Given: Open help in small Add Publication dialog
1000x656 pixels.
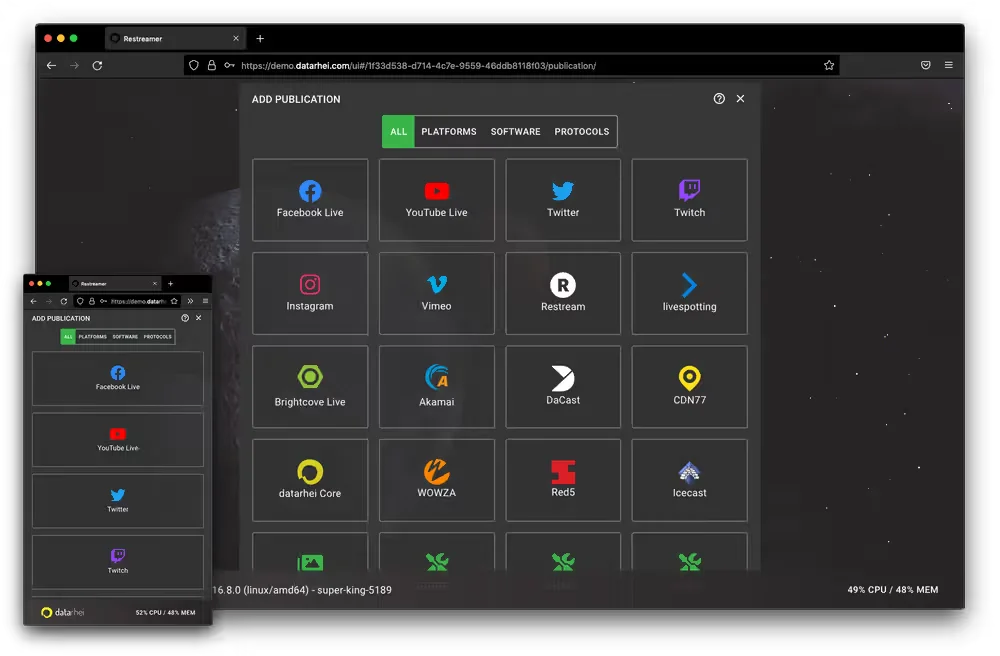Looking at the screenshot, I should click(185, 318).
